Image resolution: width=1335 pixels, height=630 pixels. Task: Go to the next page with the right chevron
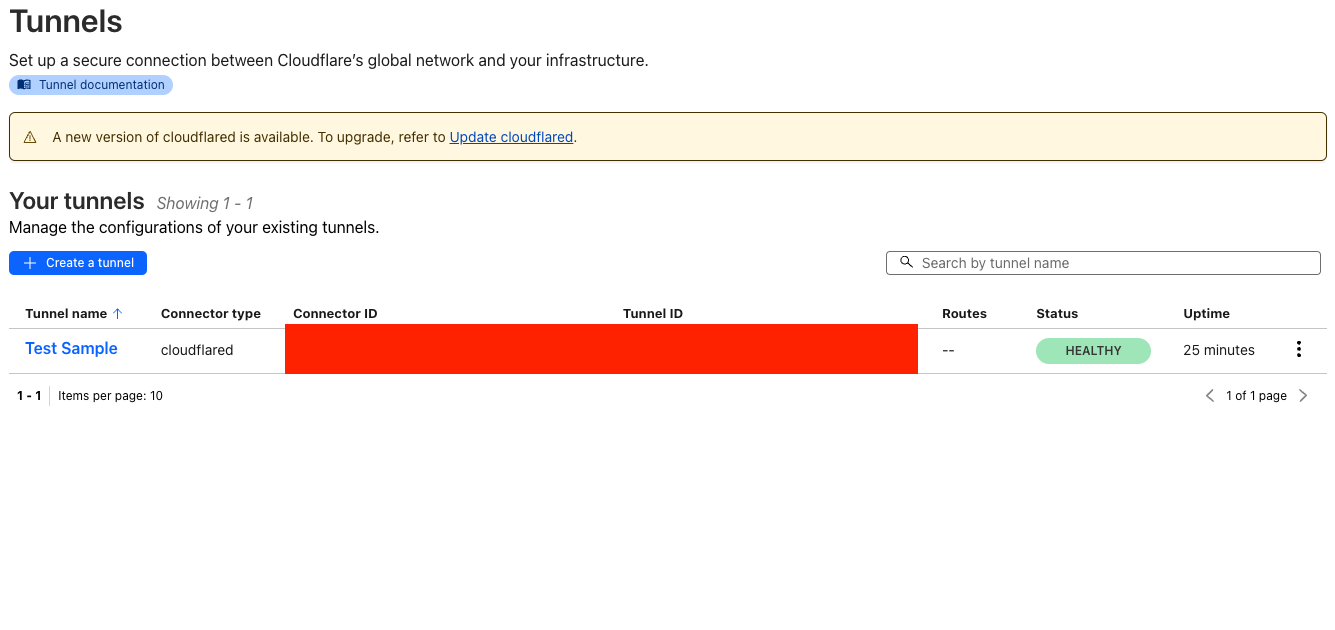[x=1303, y=396]
